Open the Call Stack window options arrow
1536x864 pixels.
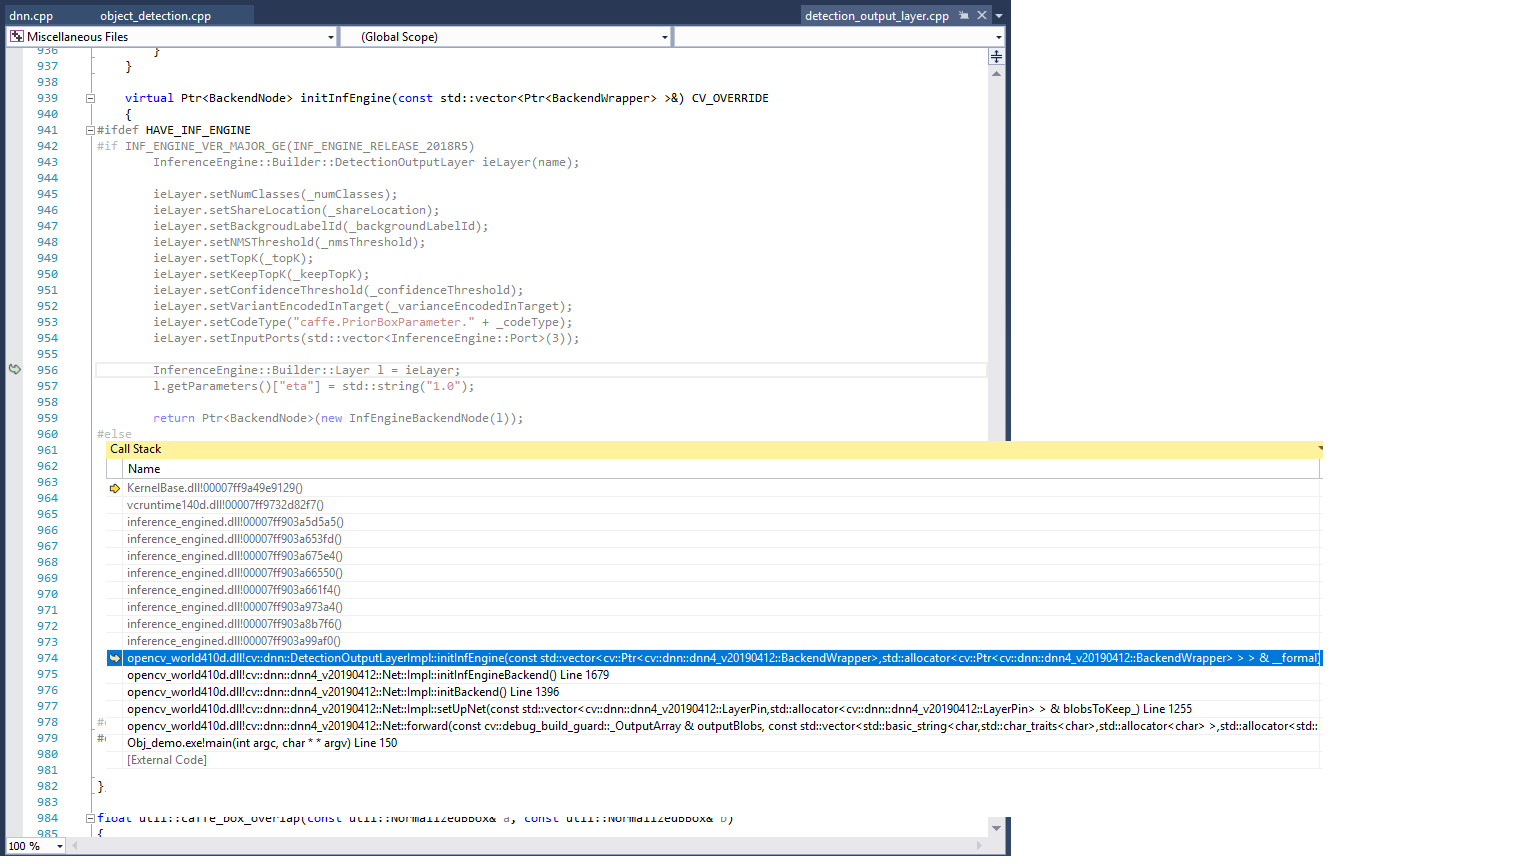pos(1320,449)
